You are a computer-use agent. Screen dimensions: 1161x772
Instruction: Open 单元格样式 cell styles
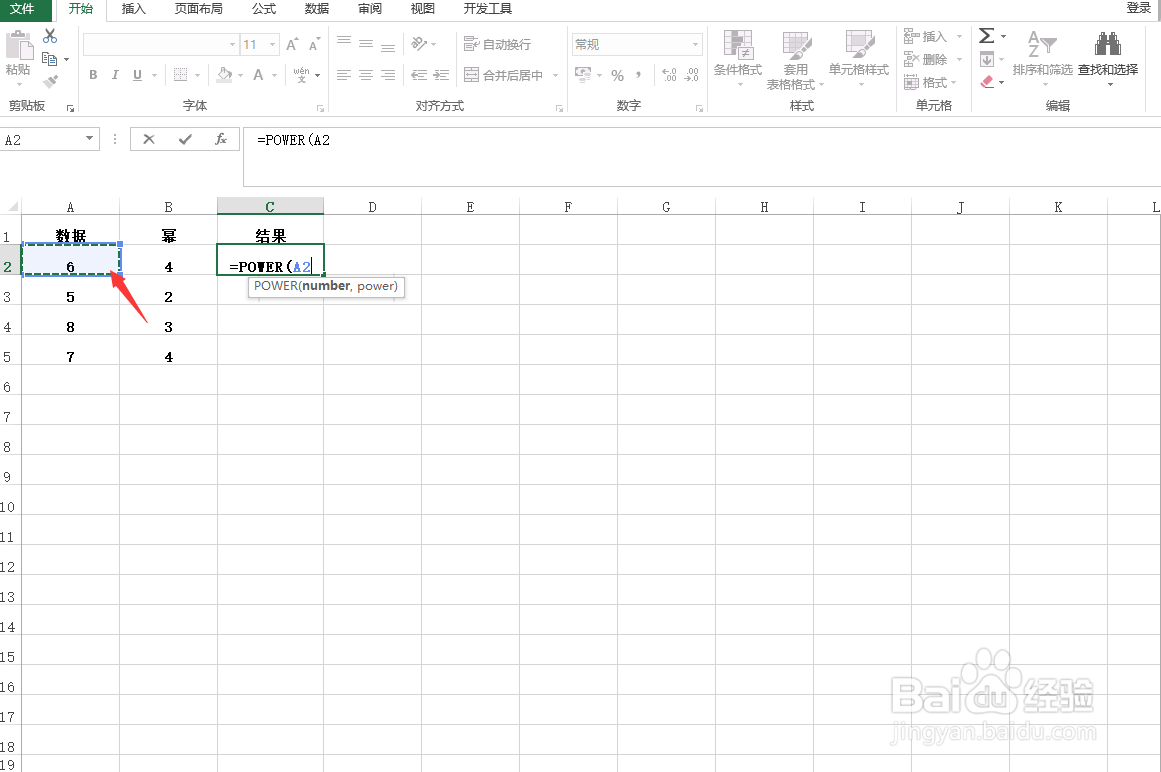tap(859, 59)
